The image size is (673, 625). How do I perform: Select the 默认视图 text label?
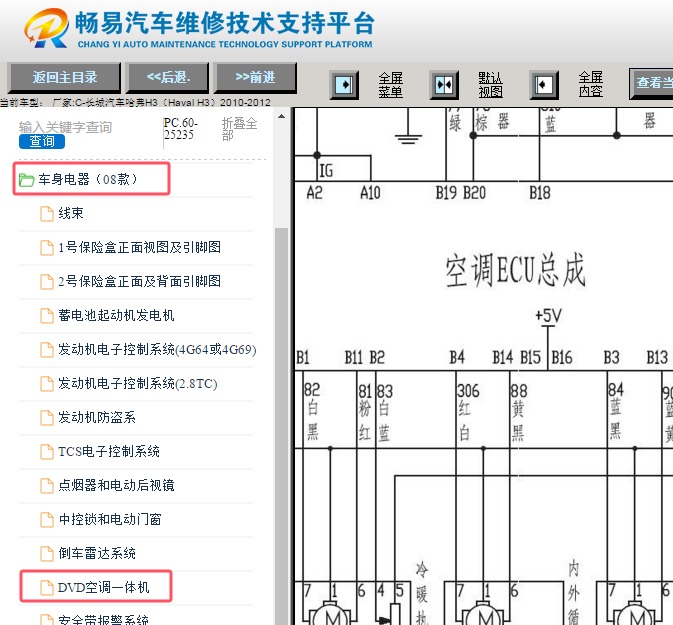click(x=491, y=85)
